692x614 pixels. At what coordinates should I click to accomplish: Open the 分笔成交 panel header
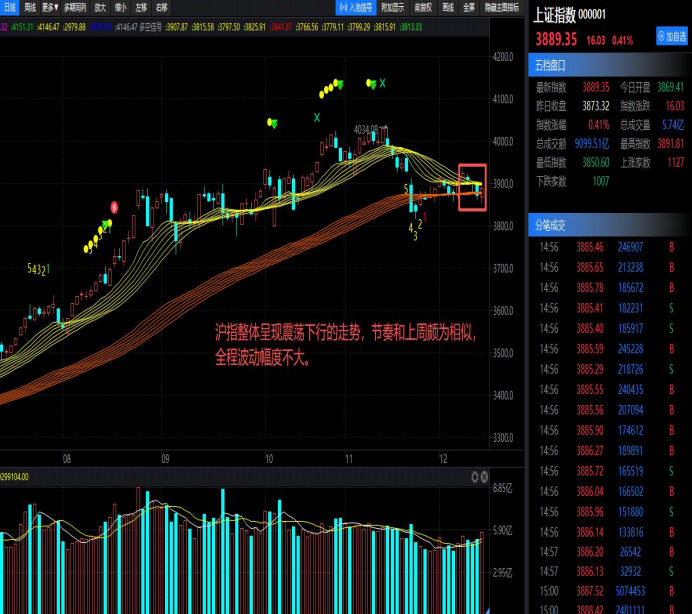[610, 226]
